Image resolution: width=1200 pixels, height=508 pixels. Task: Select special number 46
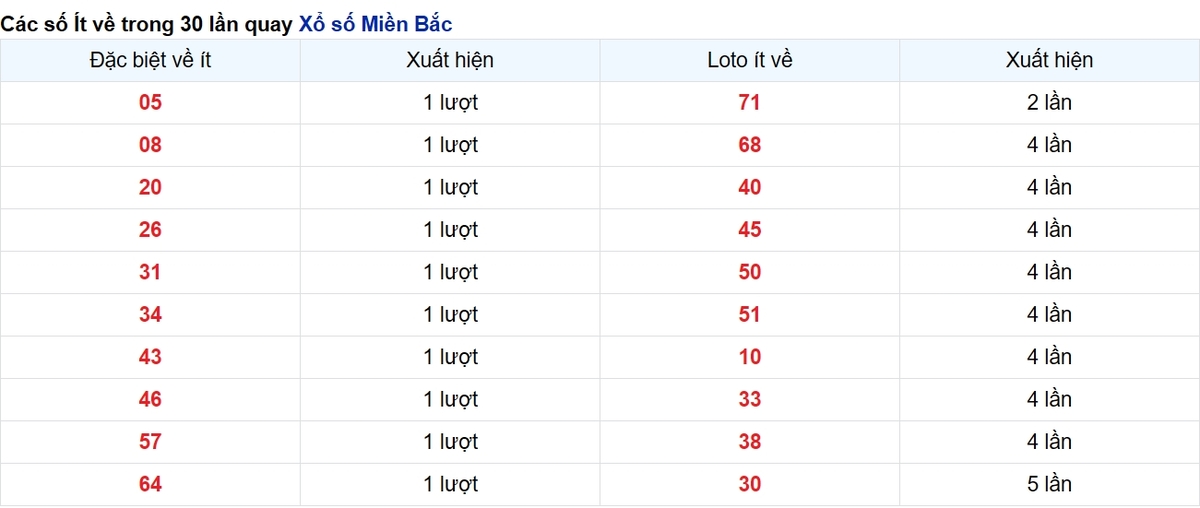[x=150, y=399]
